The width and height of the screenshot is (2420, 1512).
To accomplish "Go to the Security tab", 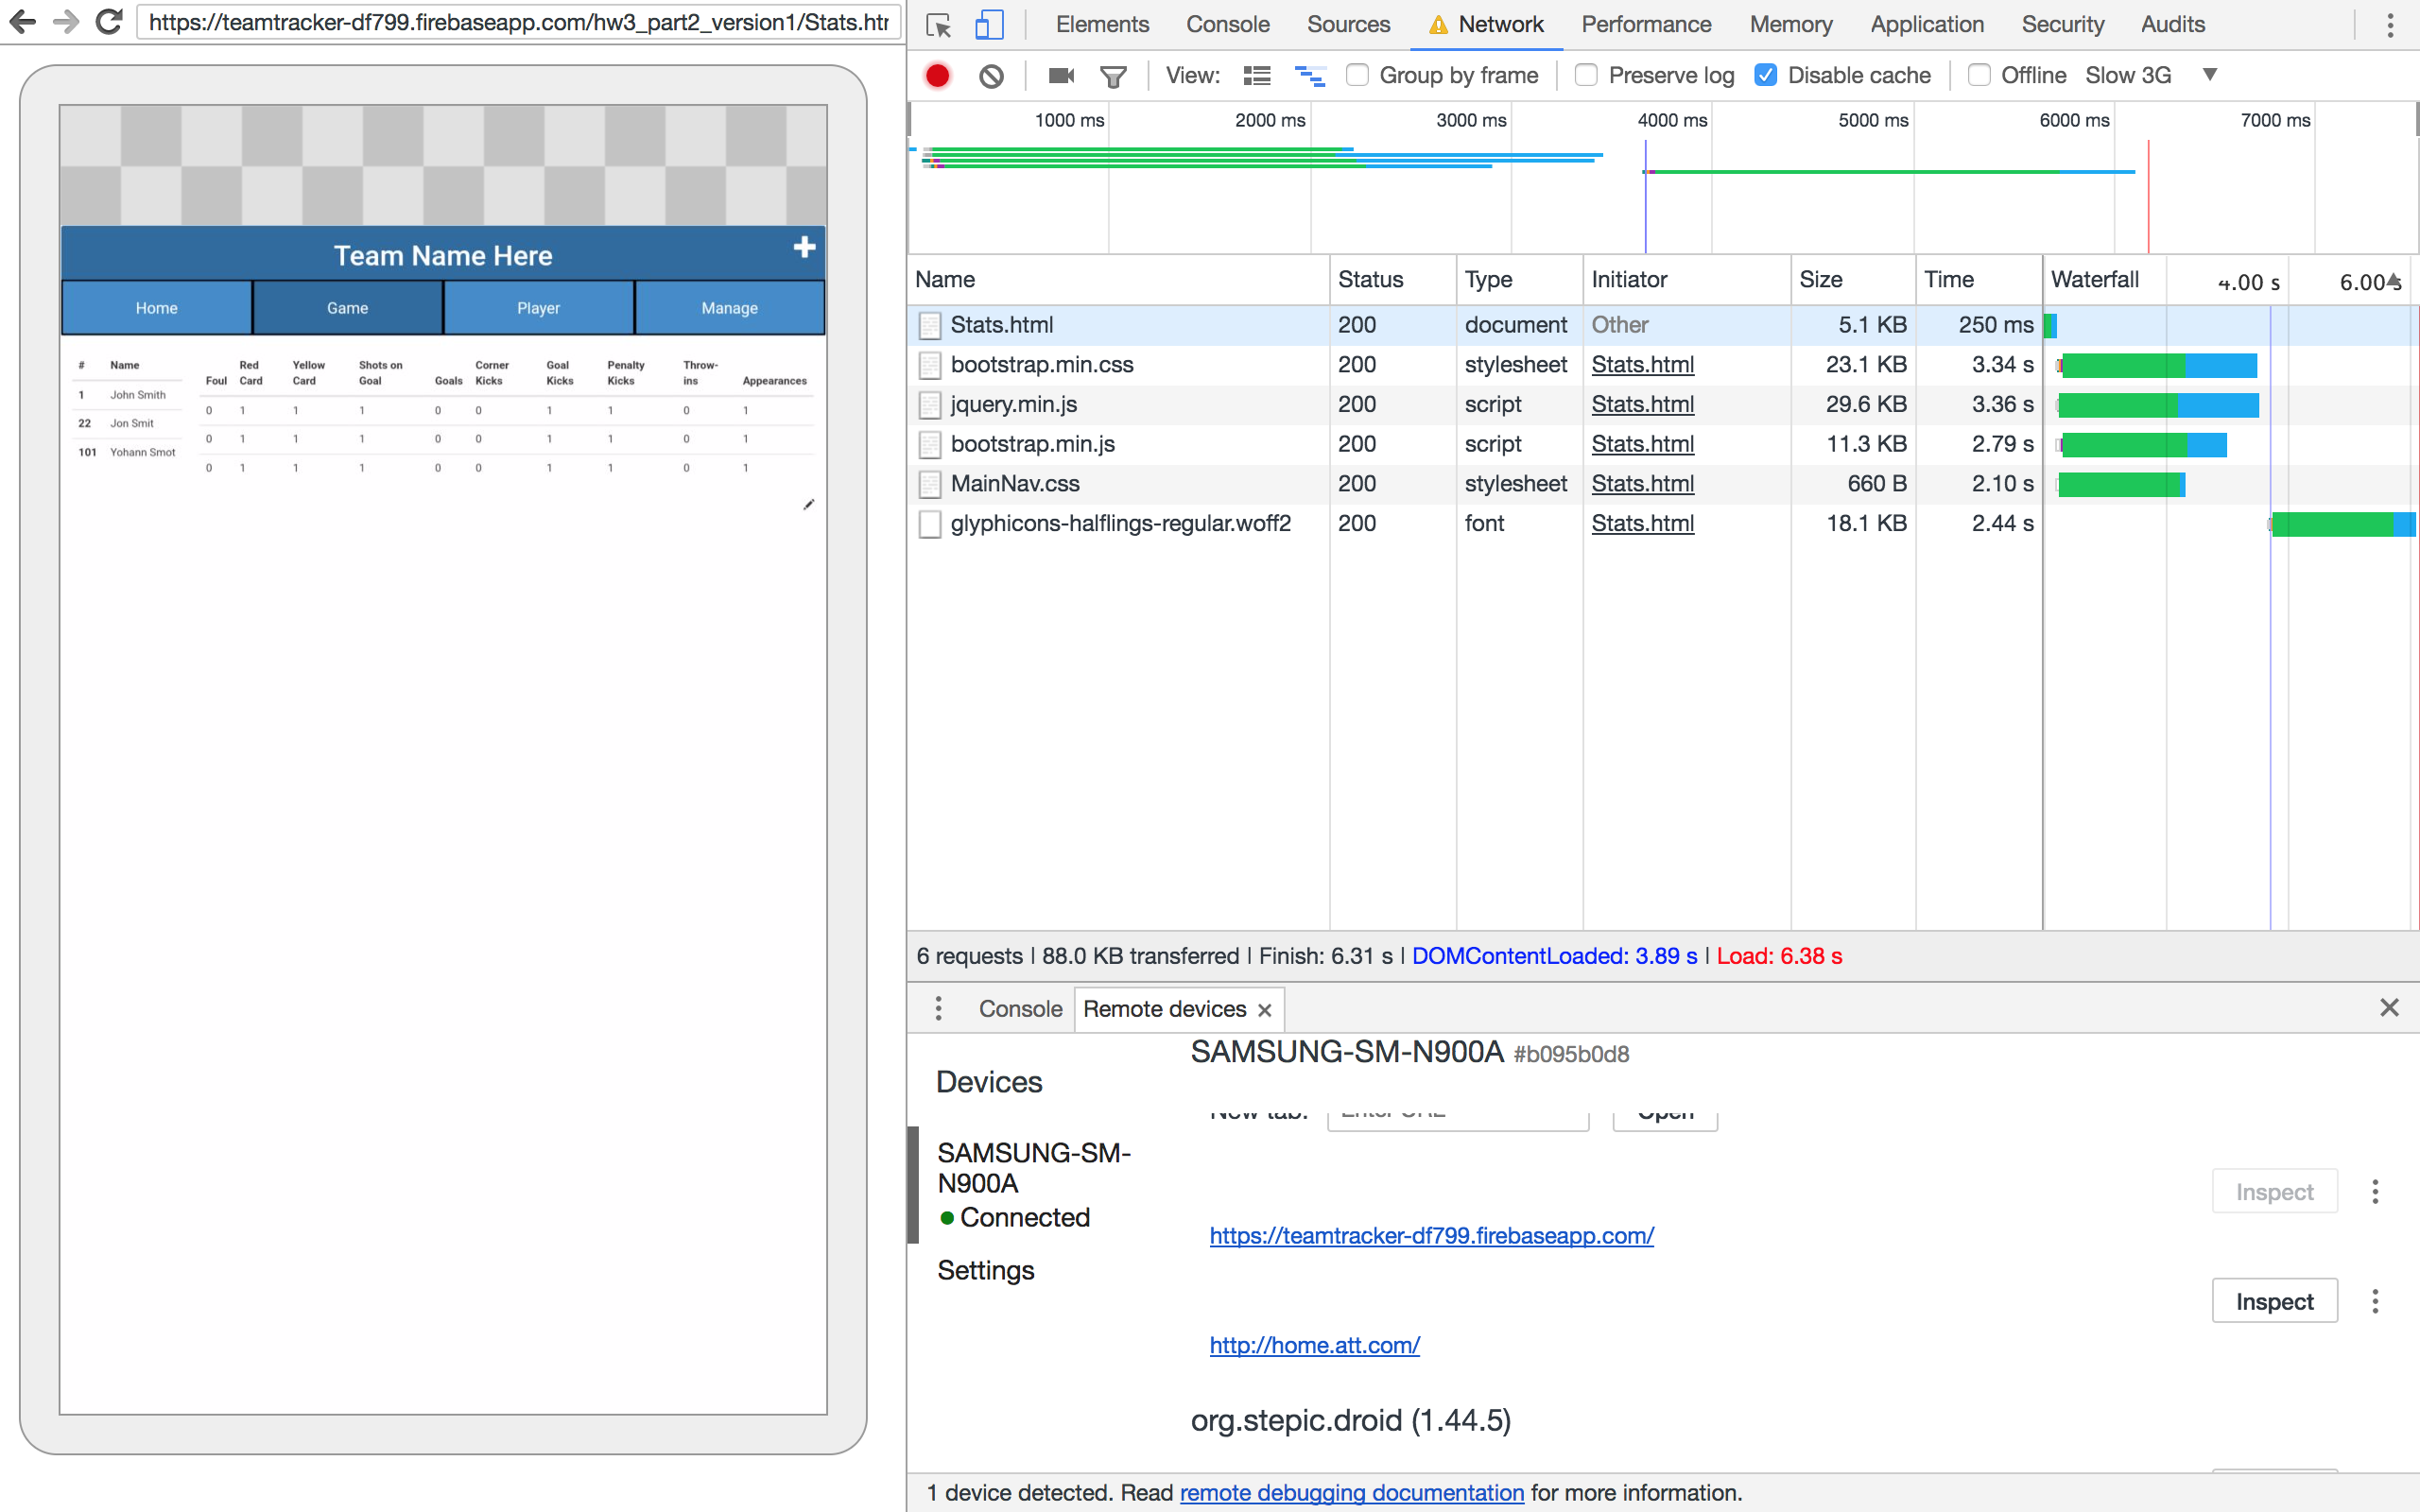I will tap(2063, 25).
